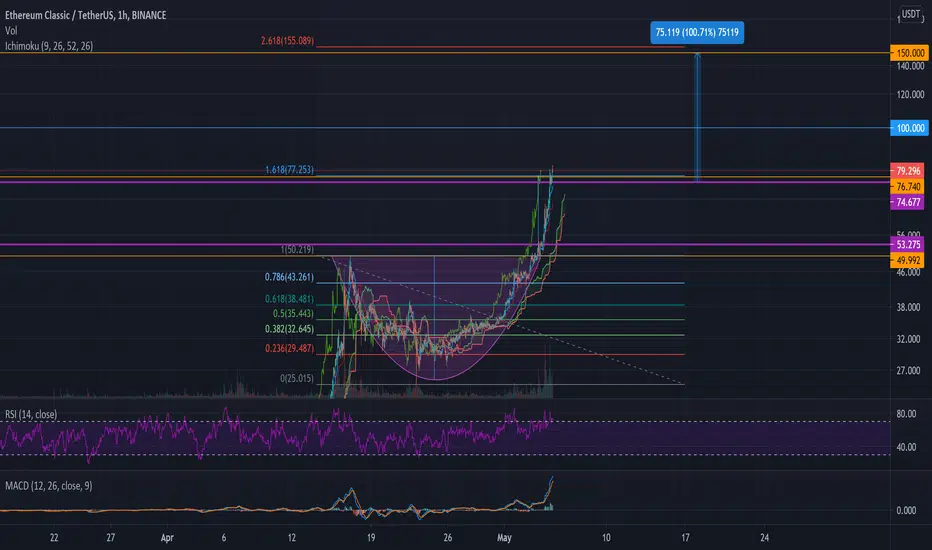The height and width of the screenshot is (550, 932).
Task: Select the 0.5(35.443) Fibonacci level label
Action: tap(293, 313)
